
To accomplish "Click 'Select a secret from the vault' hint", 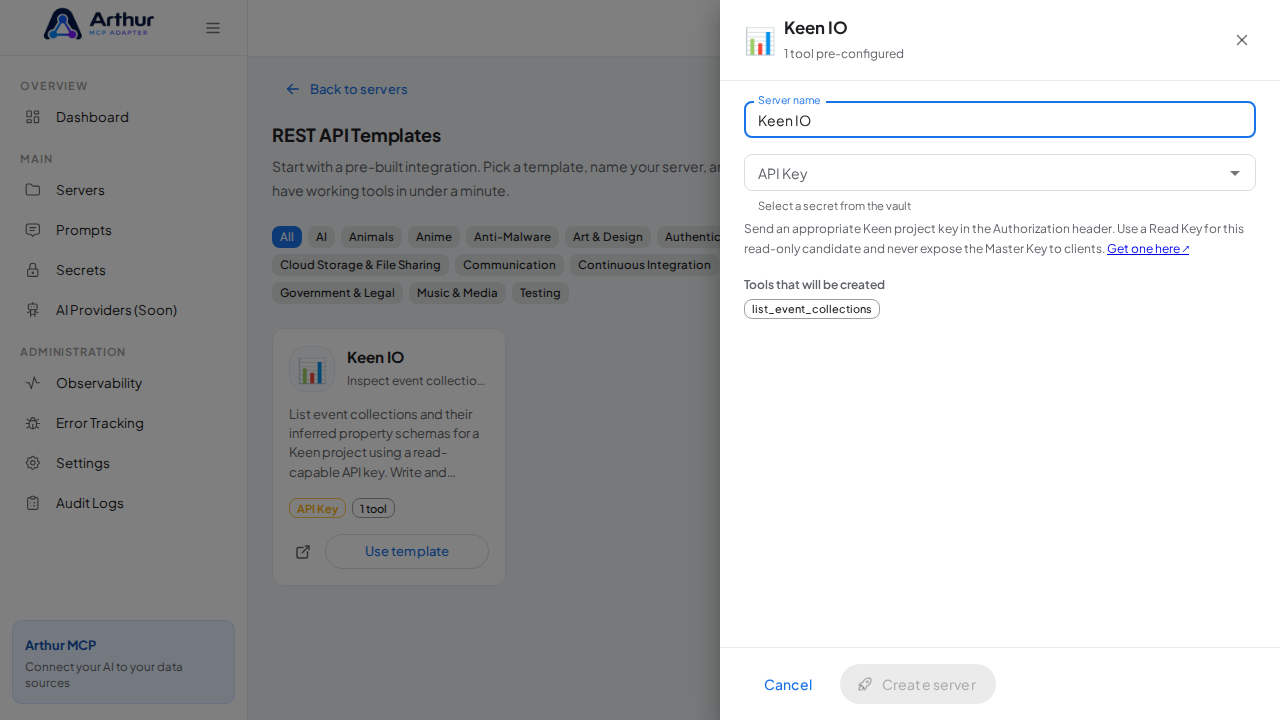I will tap(834, 206).
